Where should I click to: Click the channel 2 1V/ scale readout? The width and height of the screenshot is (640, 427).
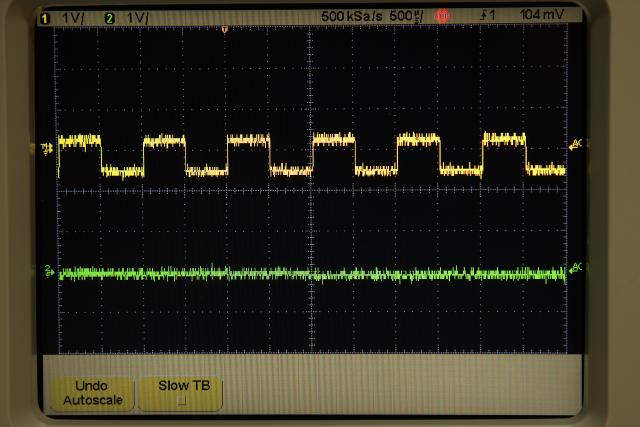[x=138, y=18]
